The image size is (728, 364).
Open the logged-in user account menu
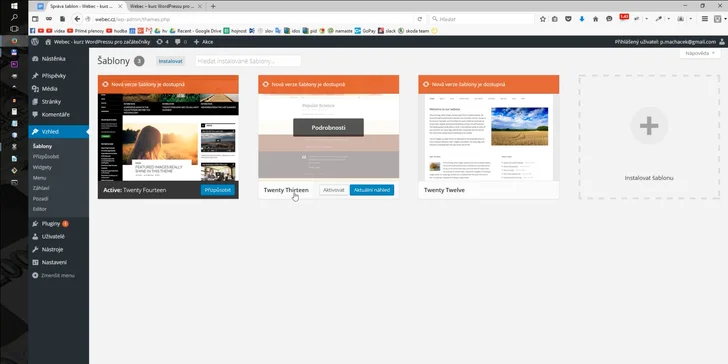[670, 41]
